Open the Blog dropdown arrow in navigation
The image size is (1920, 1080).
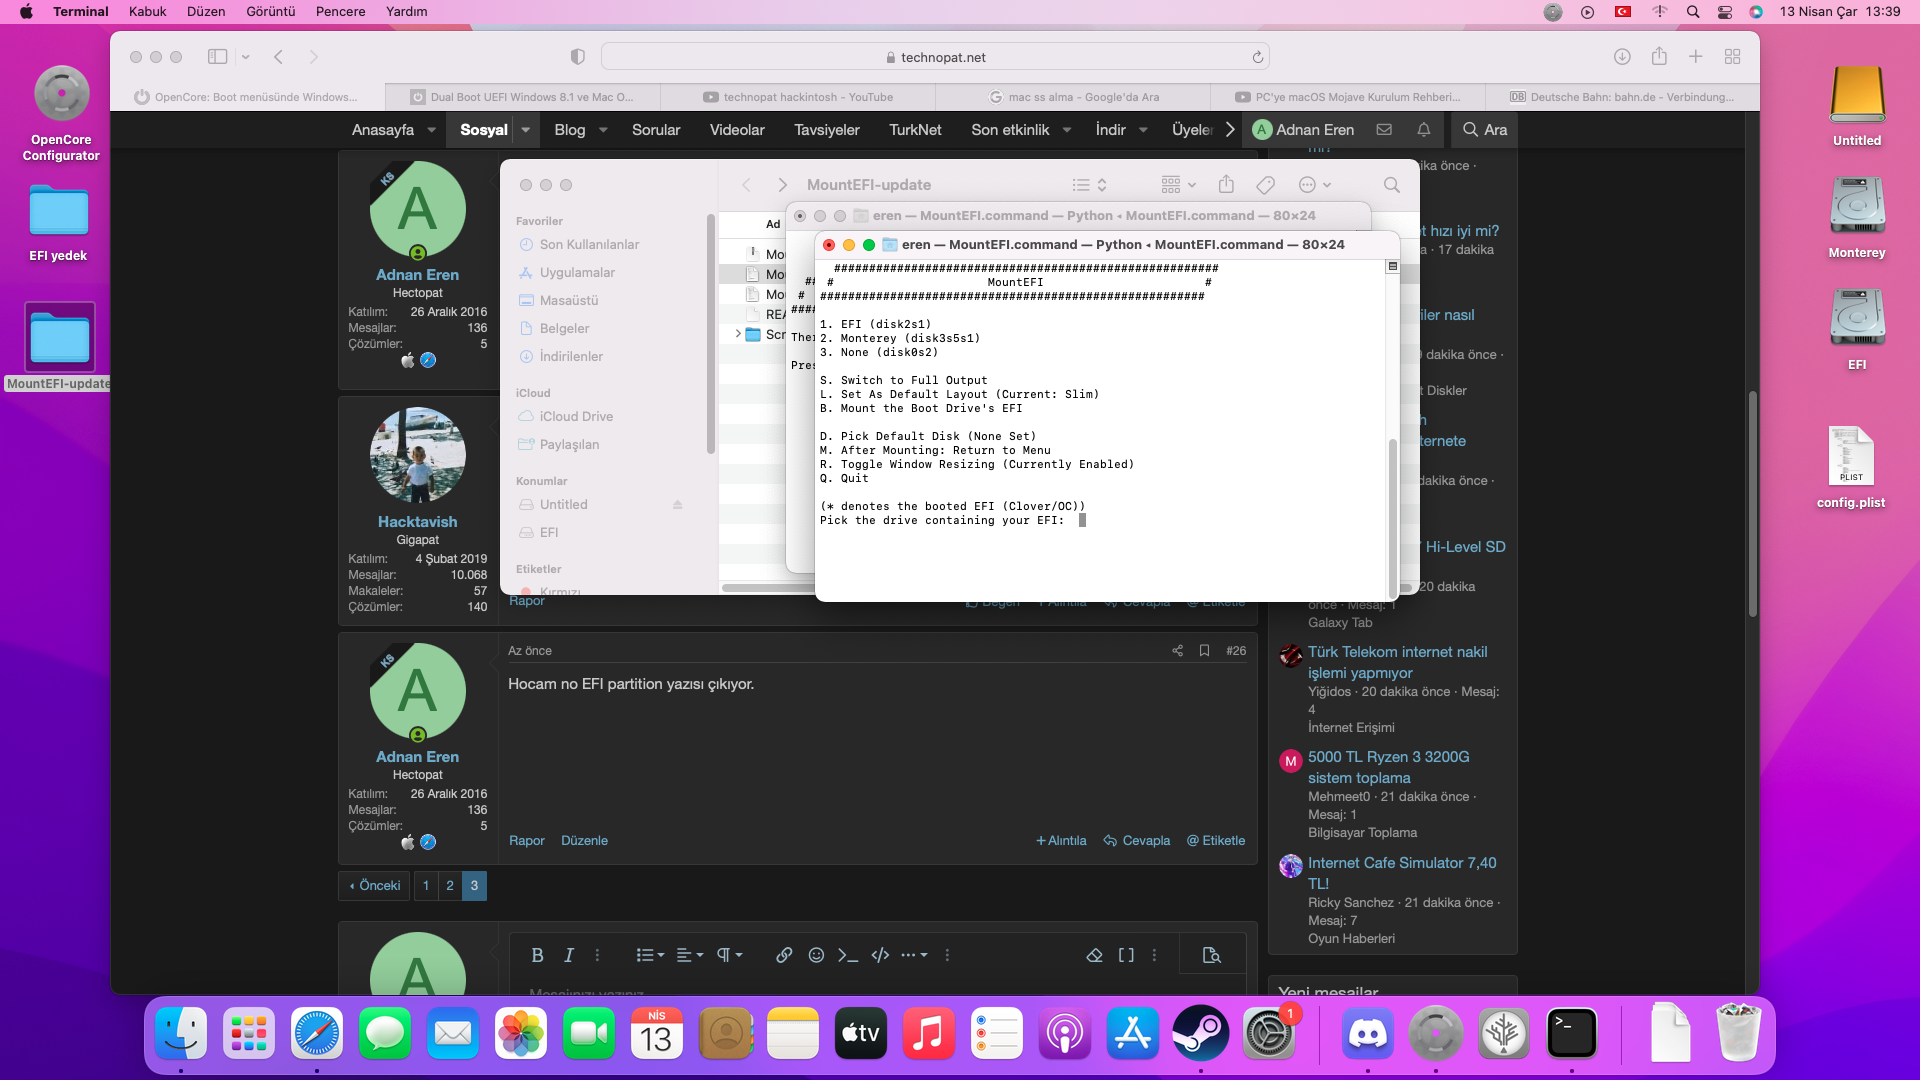pos(603,130)
